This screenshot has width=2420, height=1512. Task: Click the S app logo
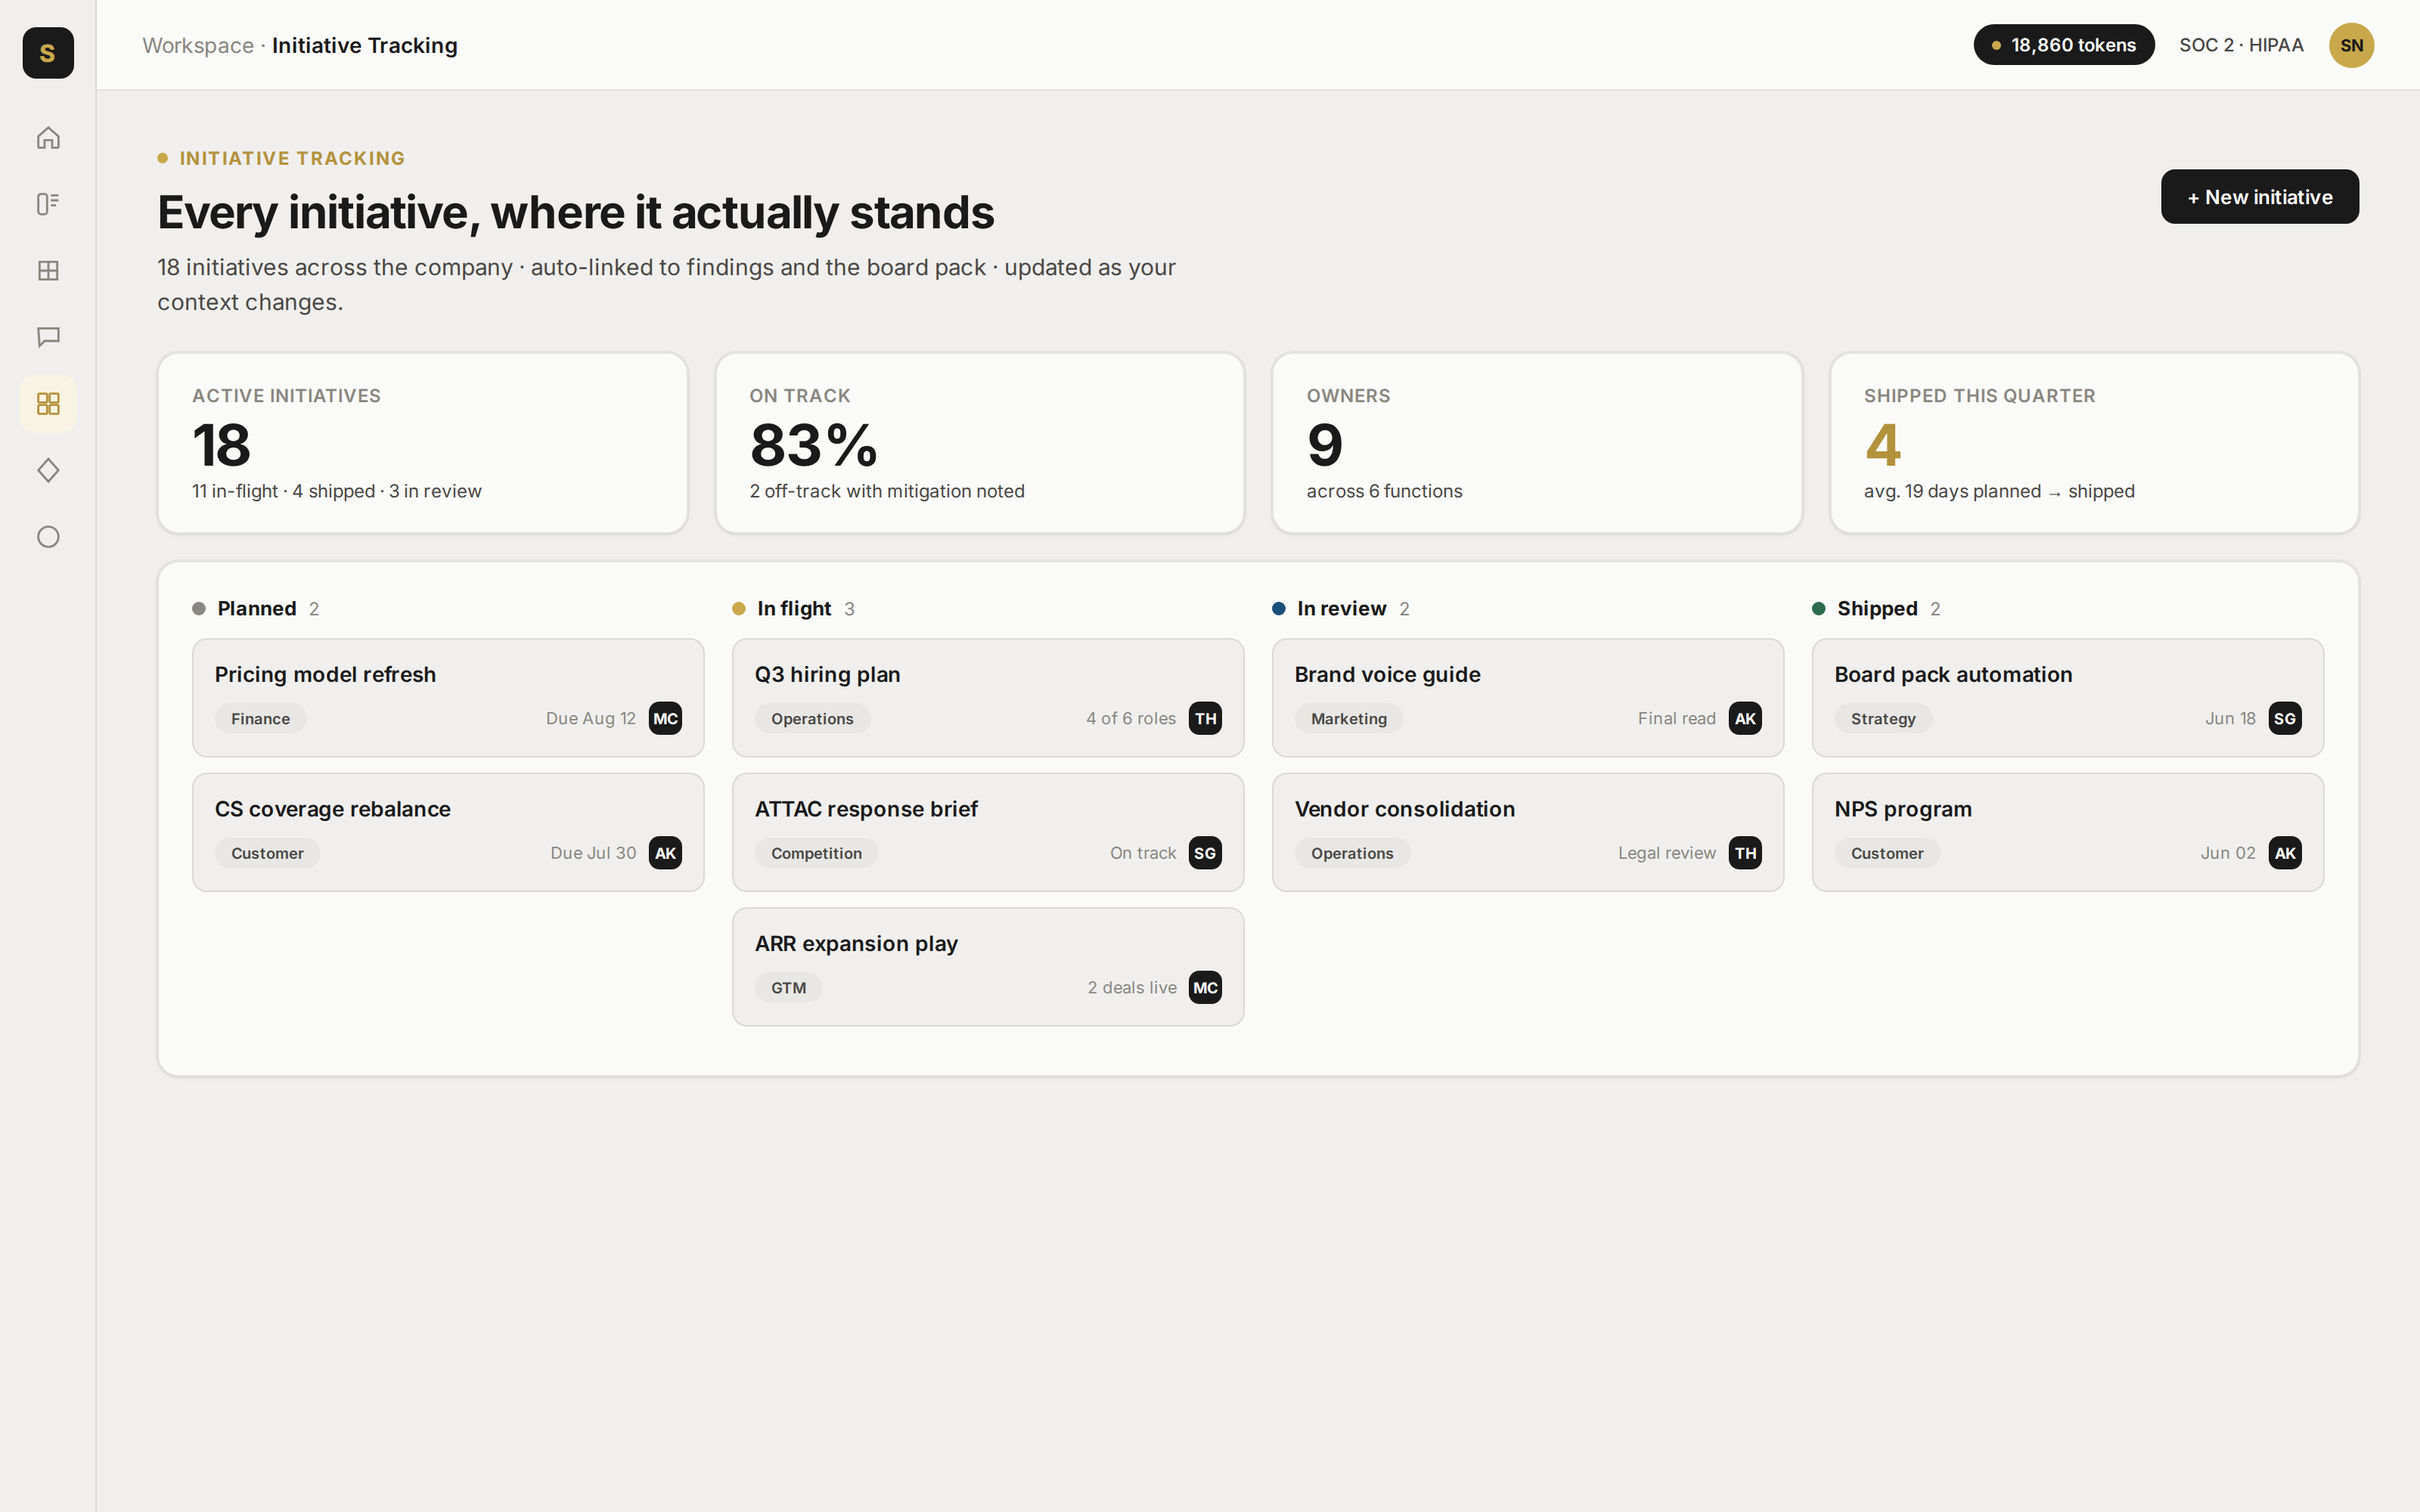(x=48, y=53)
